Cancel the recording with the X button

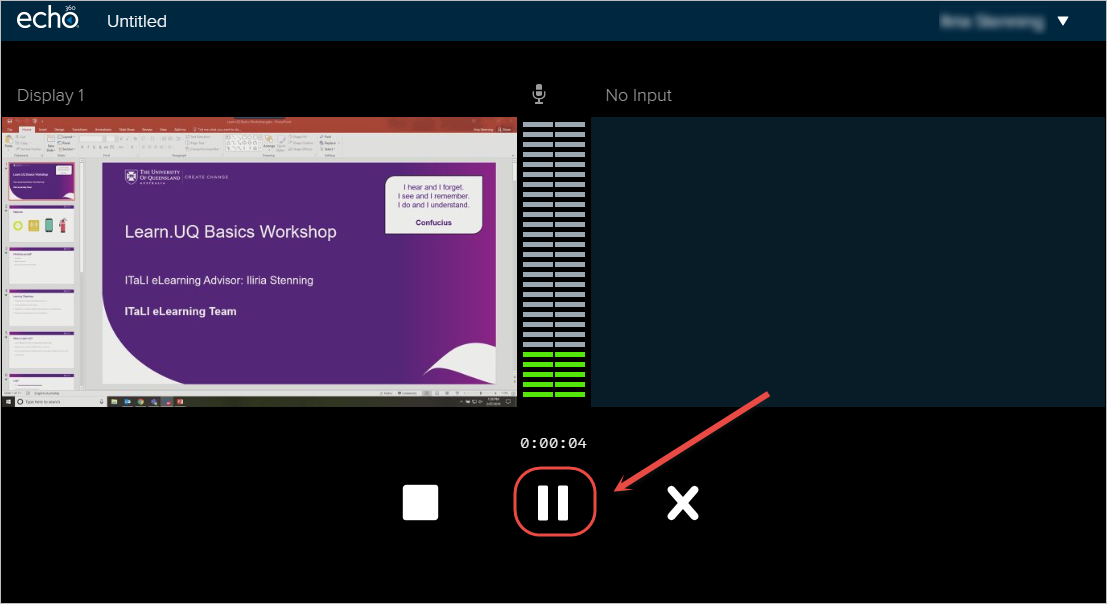pos(683,503)
